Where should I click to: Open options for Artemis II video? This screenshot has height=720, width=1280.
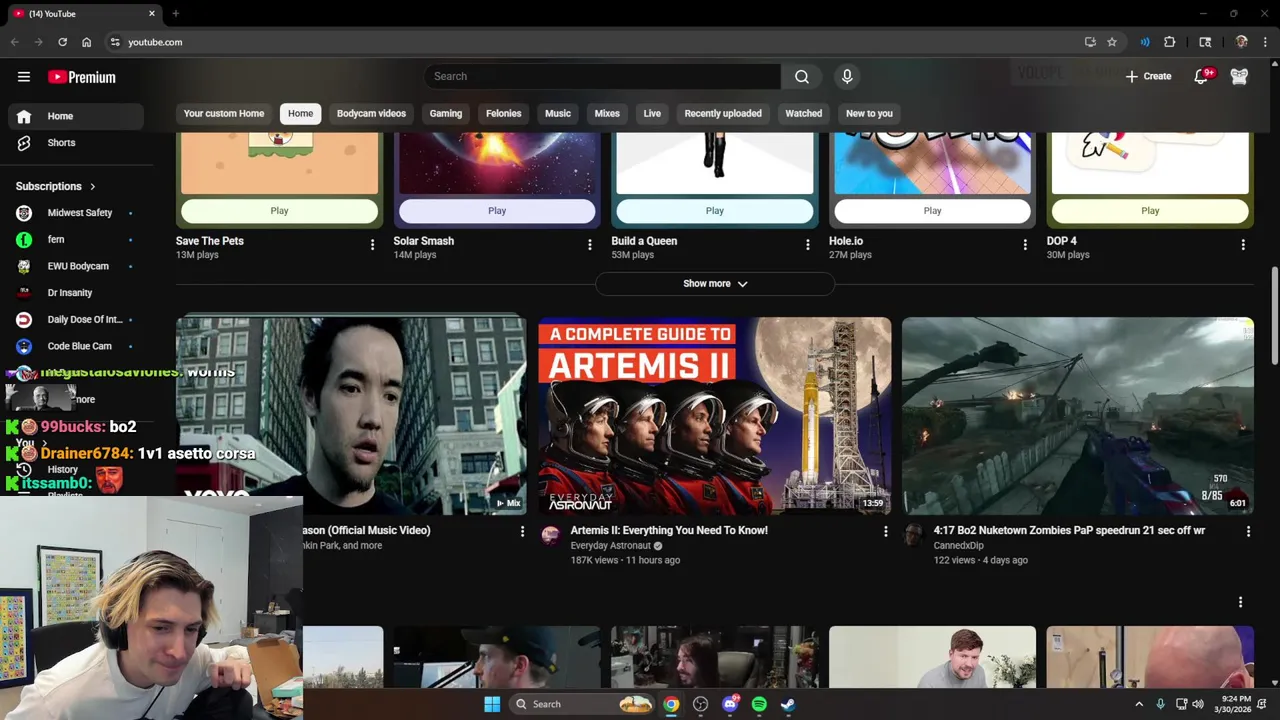[885, 532]
